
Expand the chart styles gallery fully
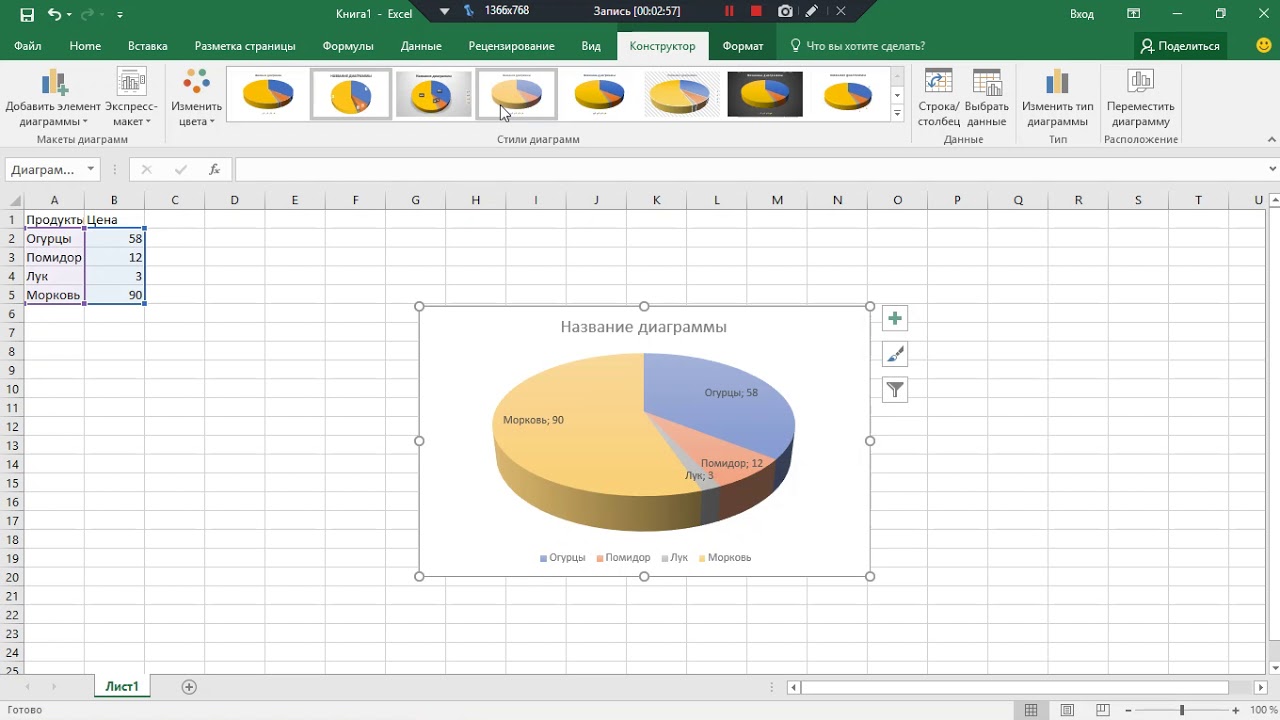pos(897,114)
